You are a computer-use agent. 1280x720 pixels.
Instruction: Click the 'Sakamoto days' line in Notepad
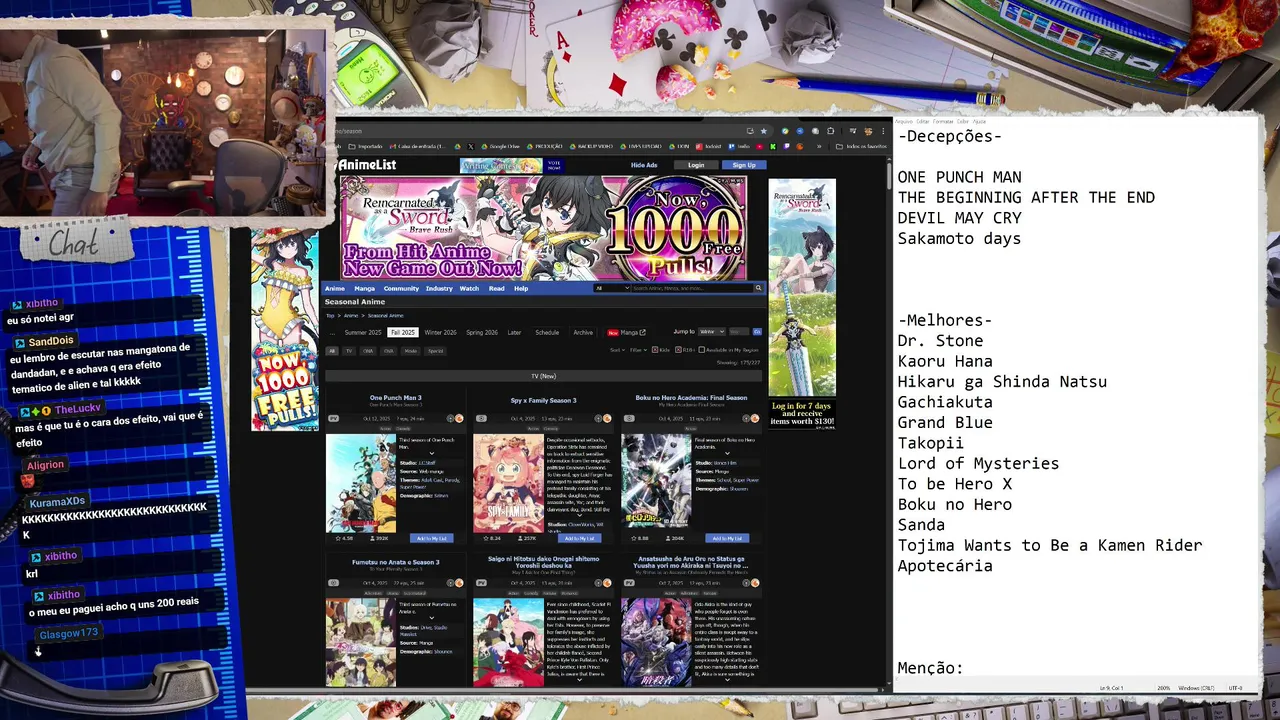pos(959,239)
